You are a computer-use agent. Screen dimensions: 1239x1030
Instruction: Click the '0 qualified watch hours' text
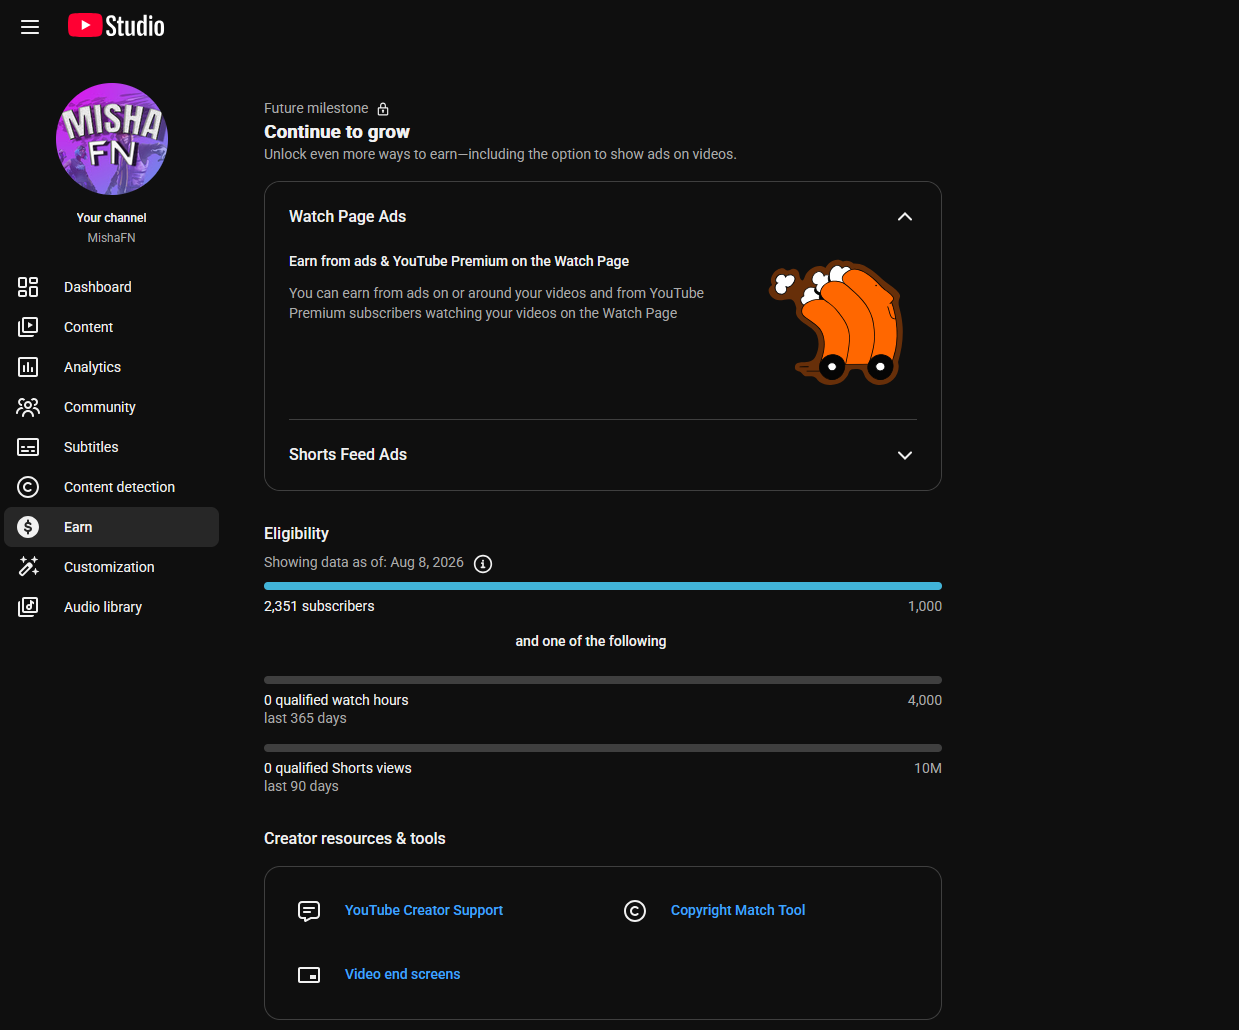pyautogui.click(x=336, y=700)
